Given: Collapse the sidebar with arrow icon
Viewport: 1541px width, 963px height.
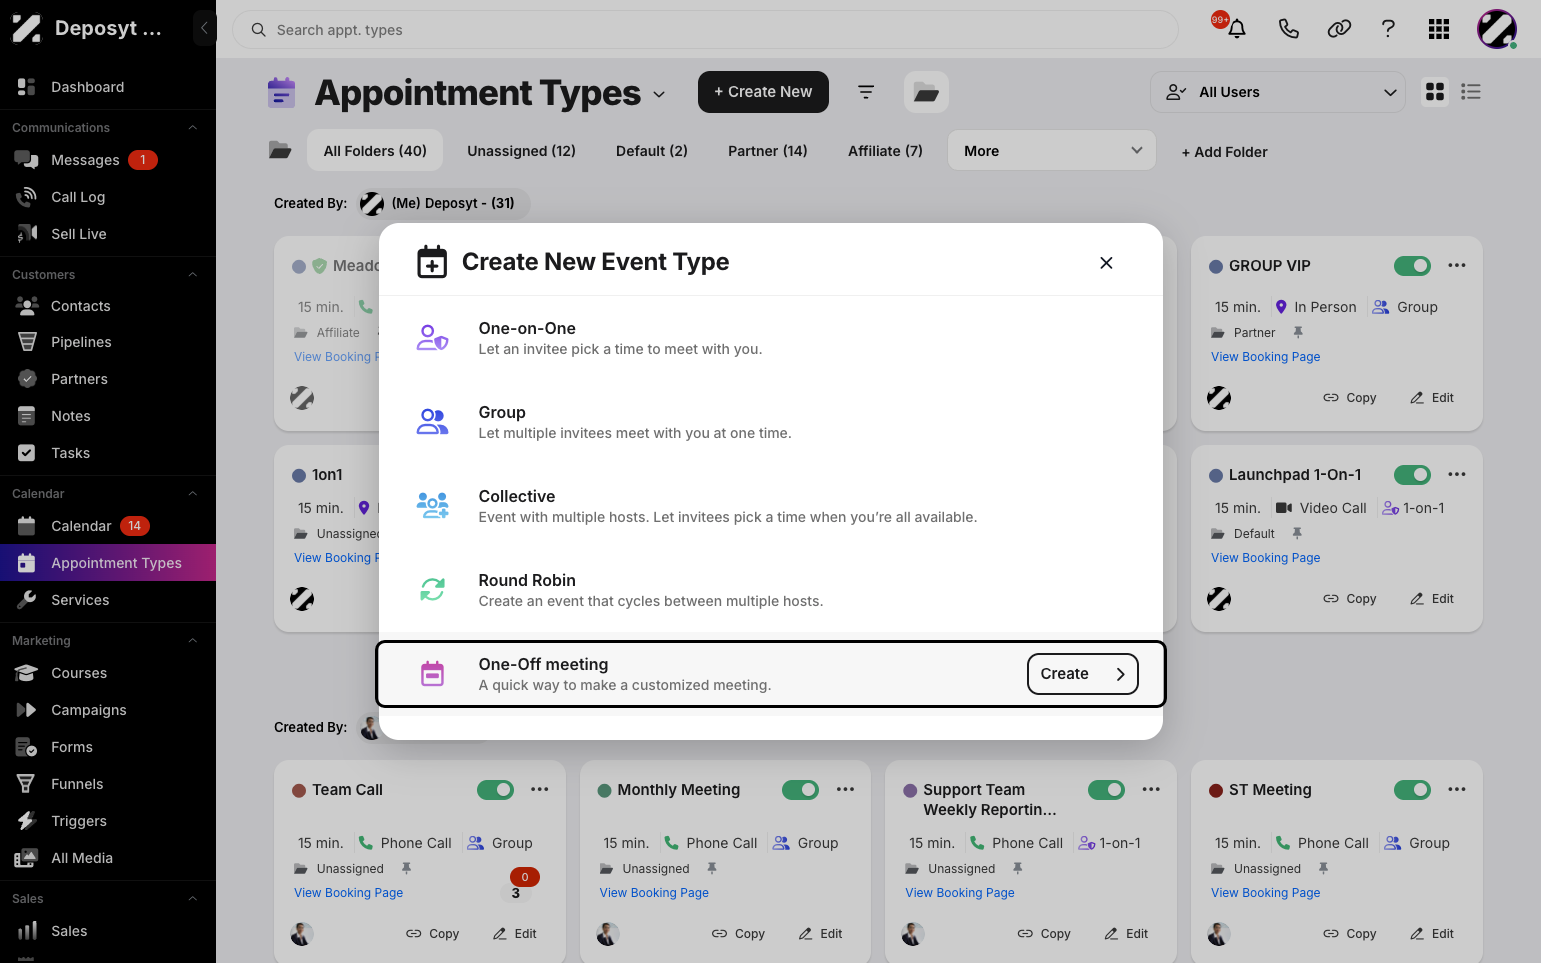Looking at the screenshot, I should coord(204,28).
